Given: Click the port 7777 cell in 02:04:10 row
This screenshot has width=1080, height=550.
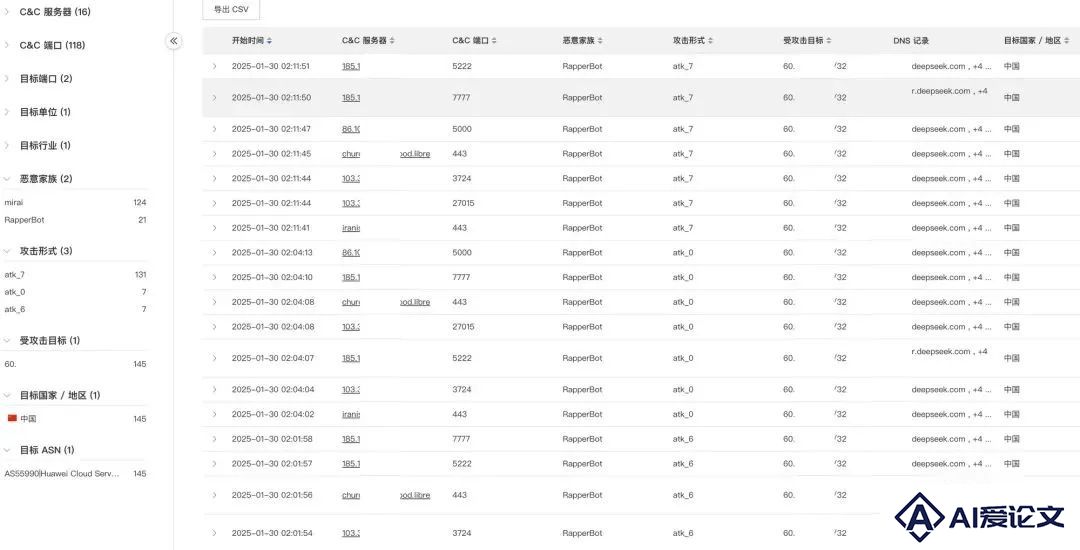Looking at the screenshot, I should (x=461, y=277).
